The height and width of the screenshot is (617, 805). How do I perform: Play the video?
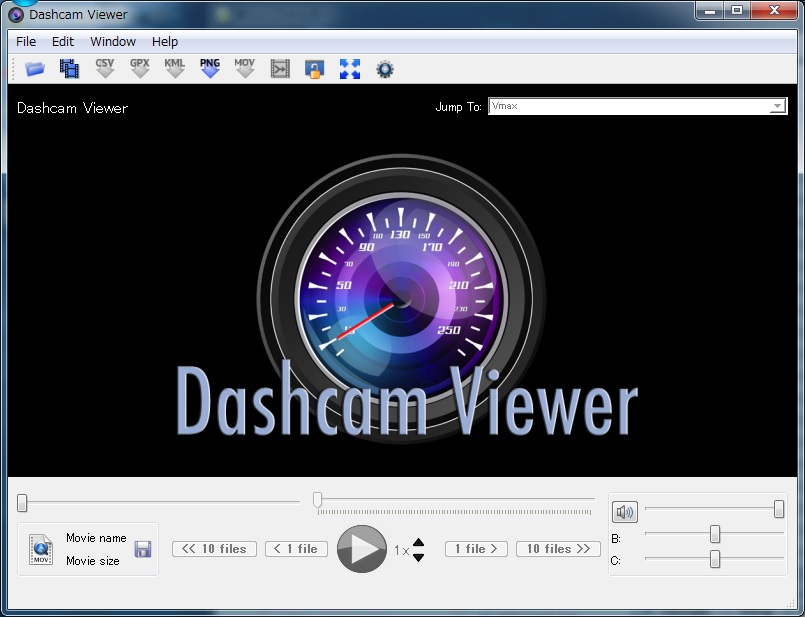tap(362, 549)
